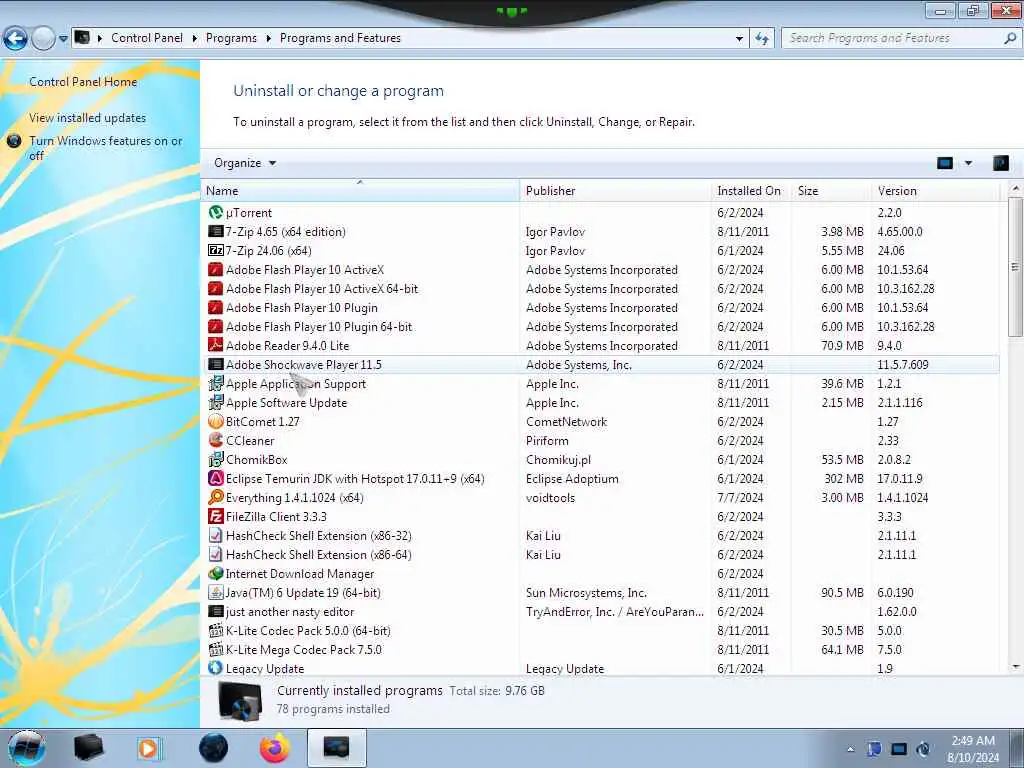Viewport: 1024px width, 768px height.
Task: Select Adobe Shockwave Player 11.5 row
Action: coord(601,364)
